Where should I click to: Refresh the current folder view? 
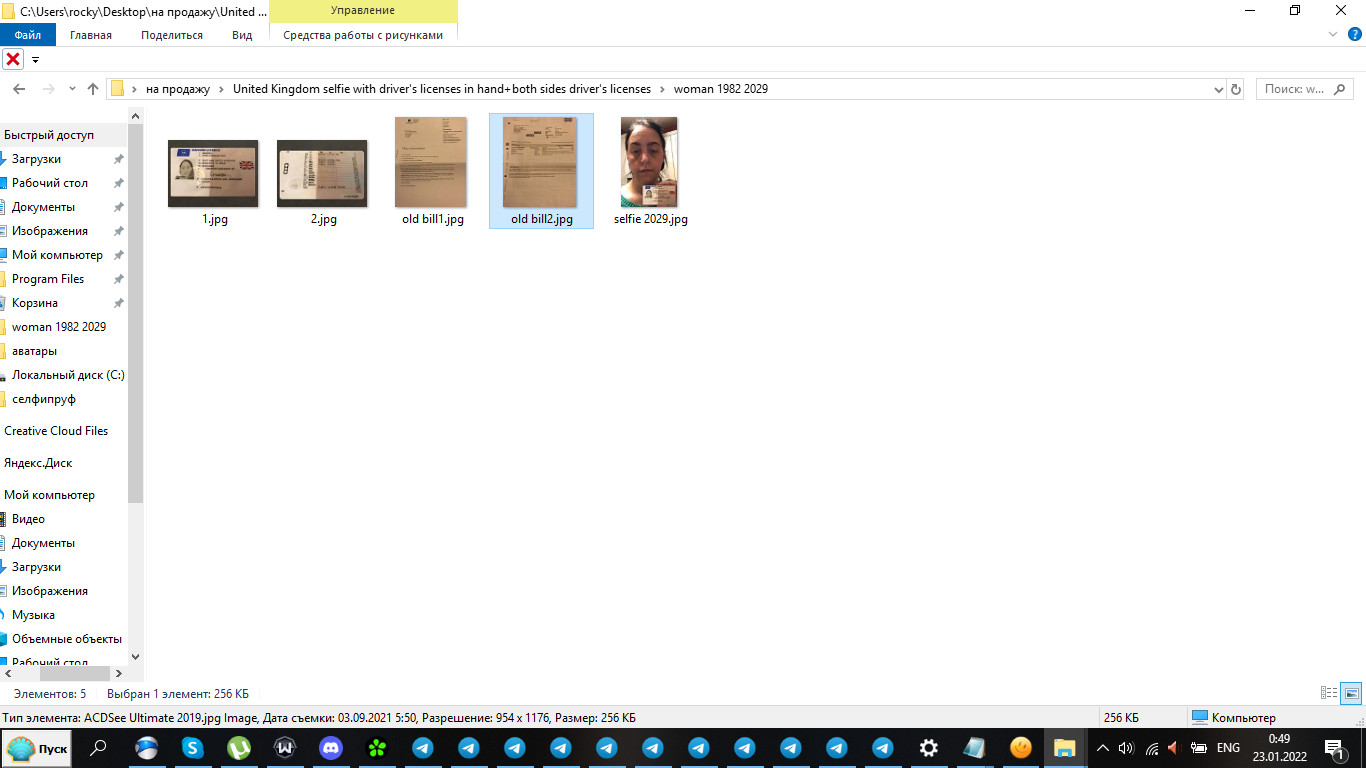click(1236, 89)
